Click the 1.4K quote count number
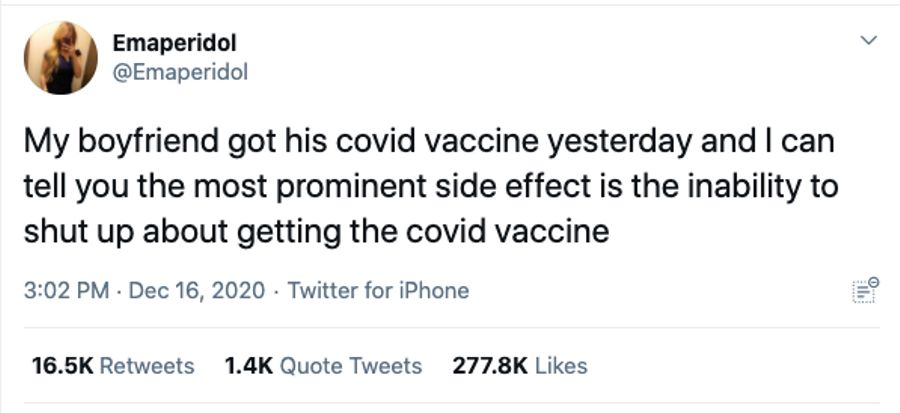The height and width of the screenshot is (413, 900). tap(250, 366)
